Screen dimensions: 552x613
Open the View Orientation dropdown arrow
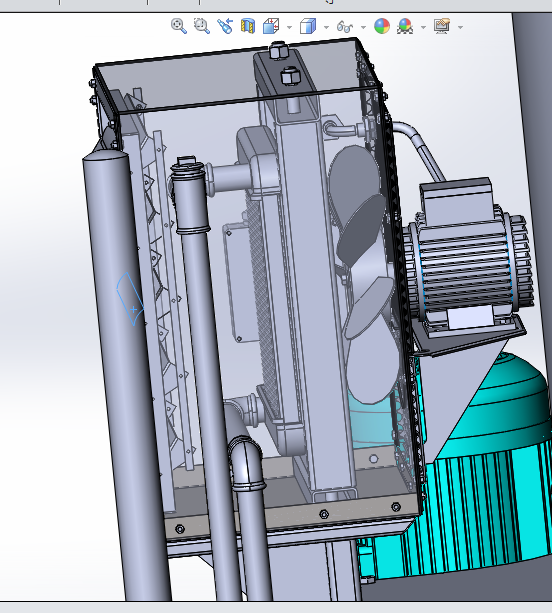pos(289,27)
